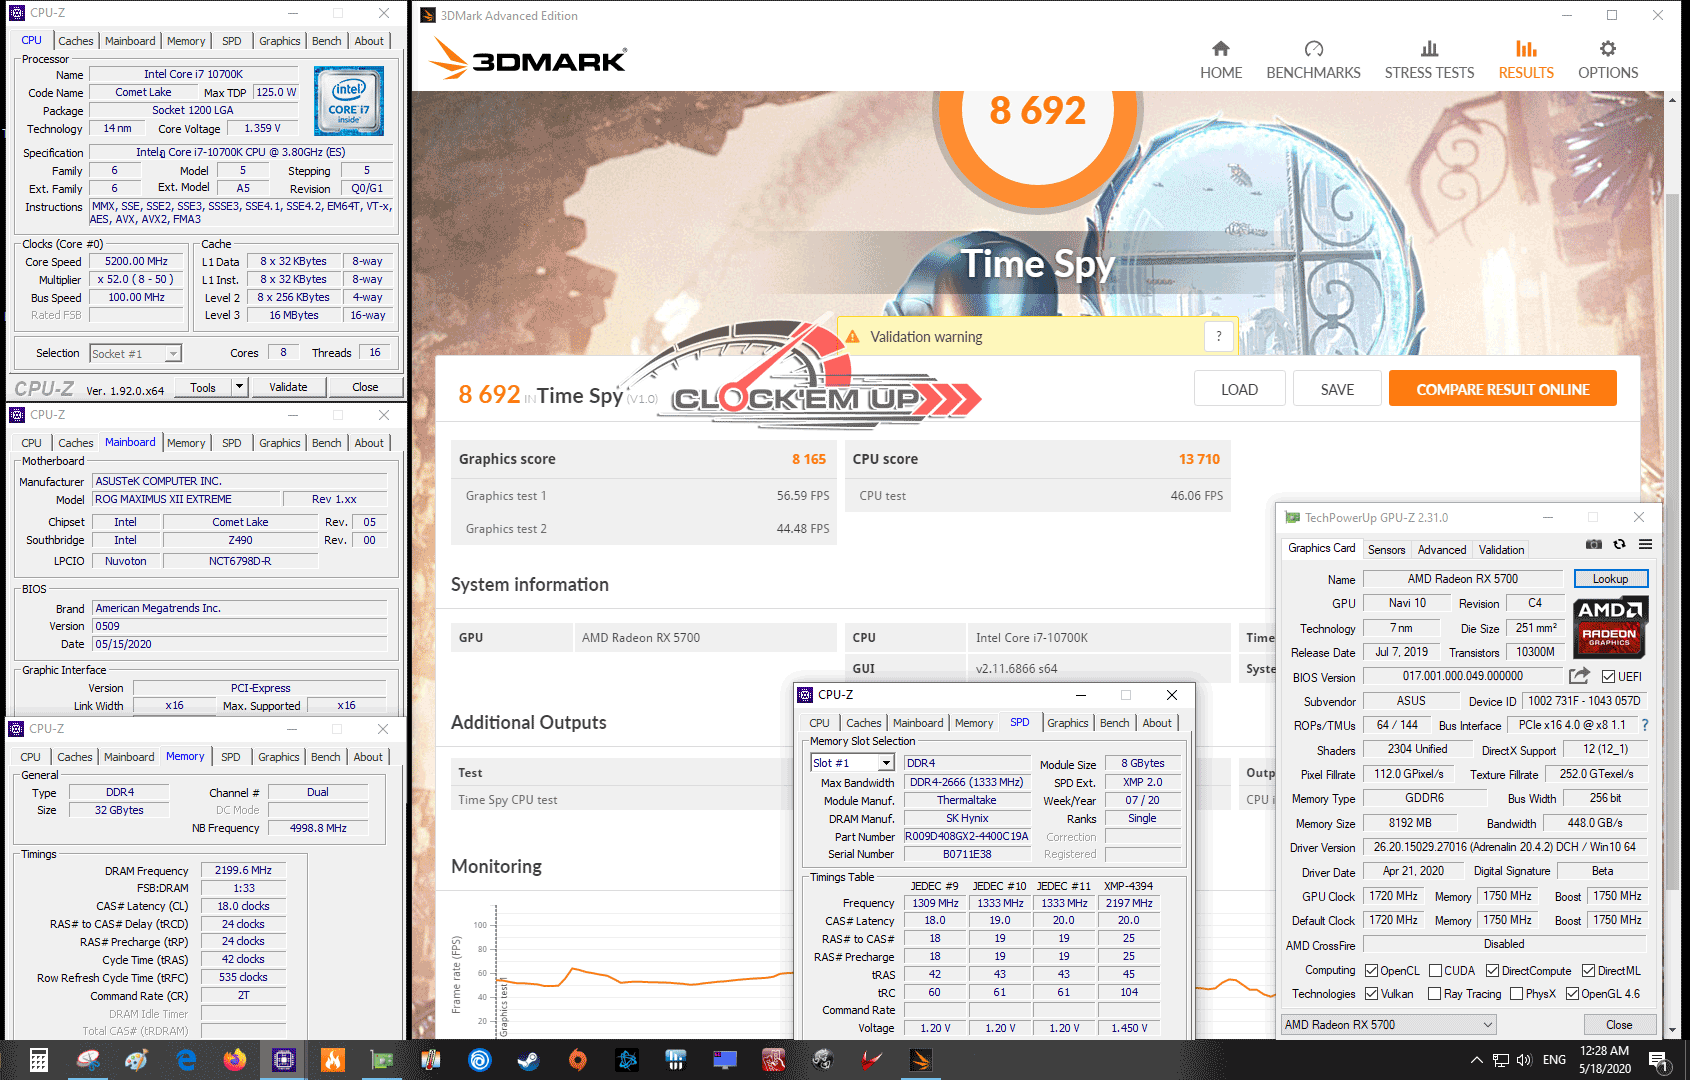Viewport: 1690px width, 1080px height.
Task: Open GPU-Z hamburger menu icon
Action: [x=1645, y=545]
